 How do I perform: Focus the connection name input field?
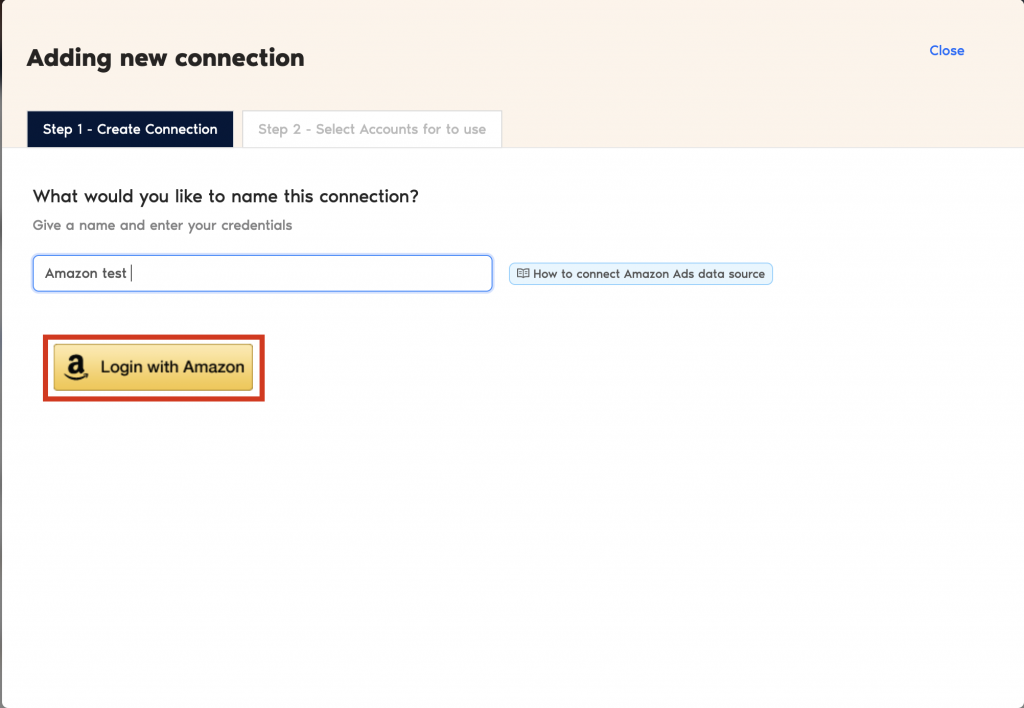262,273
